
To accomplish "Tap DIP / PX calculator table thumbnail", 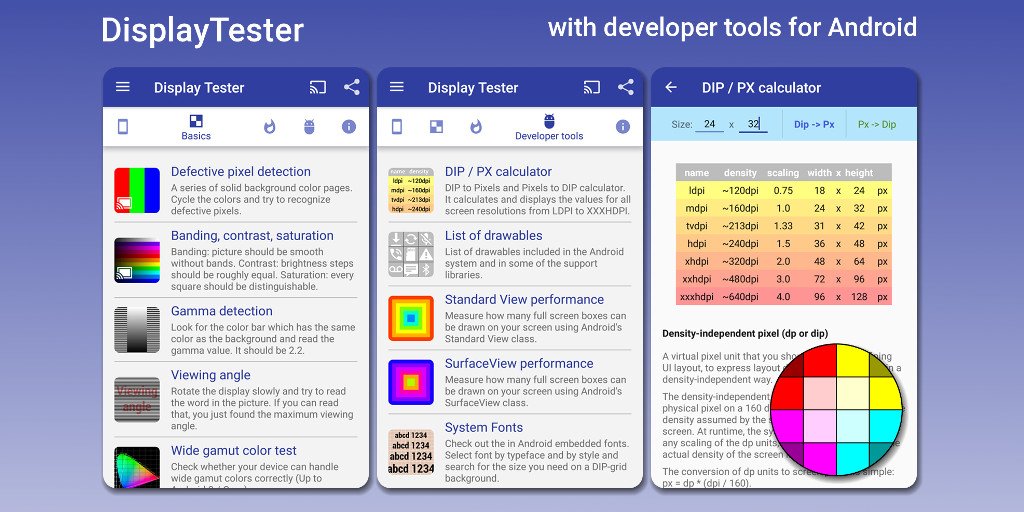I will click(411, 190).
